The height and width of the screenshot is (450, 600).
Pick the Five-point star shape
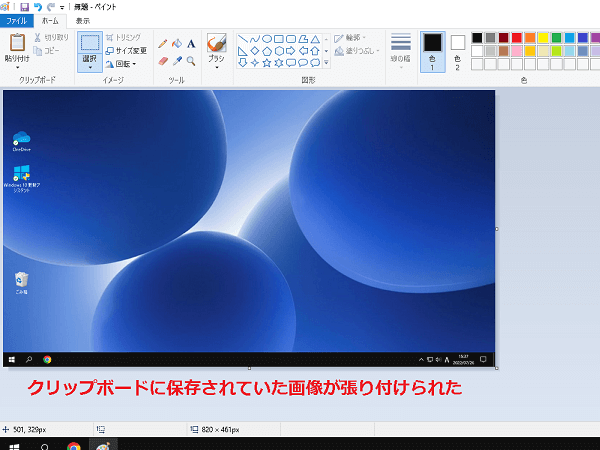click(x=267, y=63)
